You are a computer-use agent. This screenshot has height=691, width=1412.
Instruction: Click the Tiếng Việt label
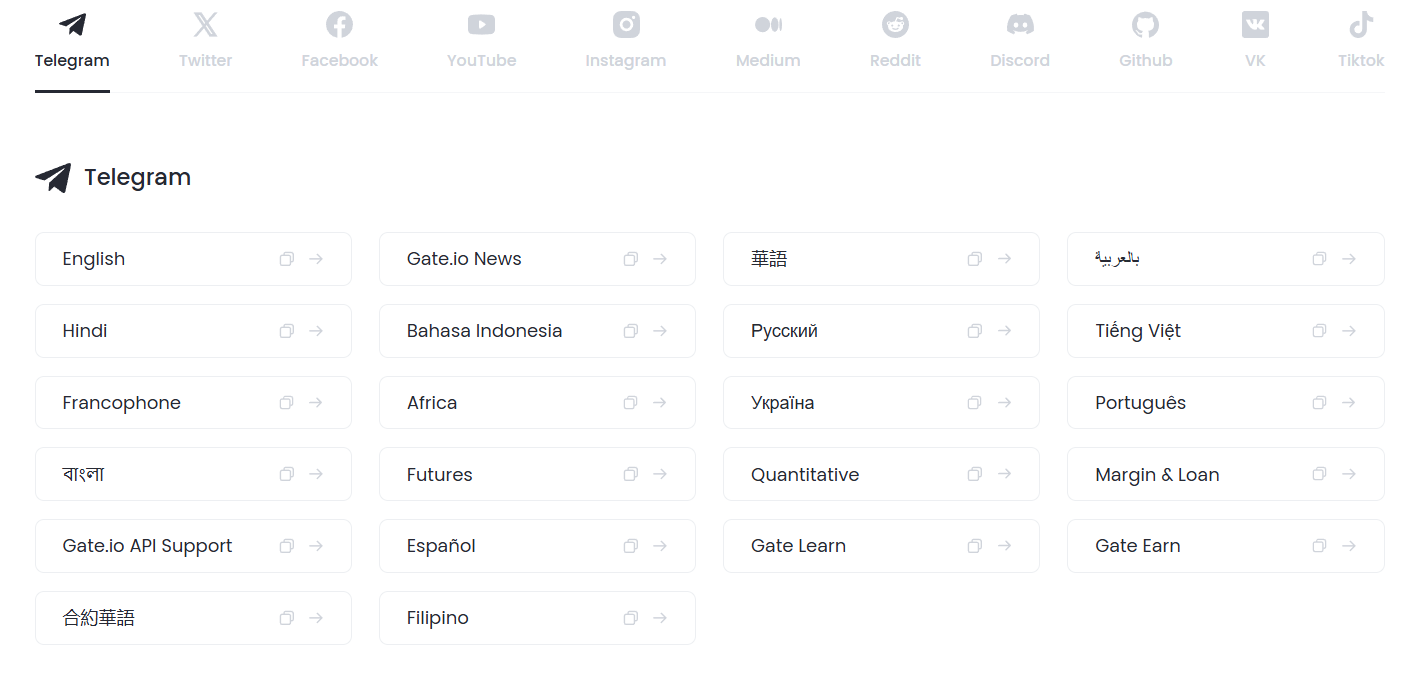1138,331
